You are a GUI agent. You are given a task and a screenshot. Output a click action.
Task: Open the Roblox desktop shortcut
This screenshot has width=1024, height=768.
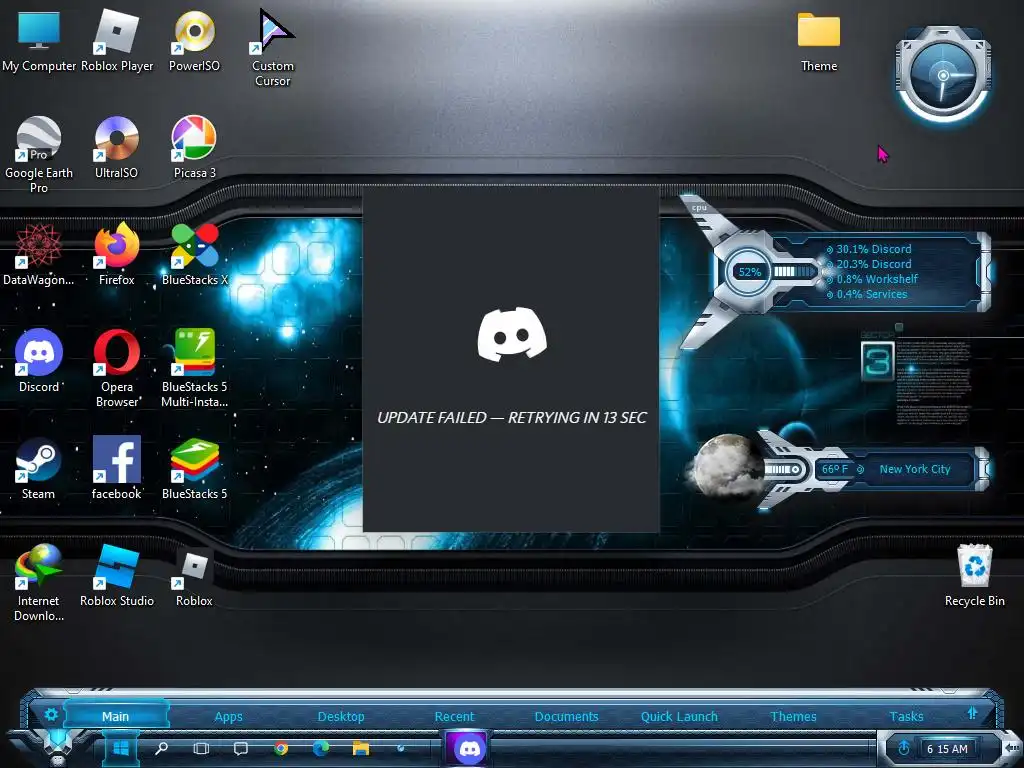tap(194, 577)
